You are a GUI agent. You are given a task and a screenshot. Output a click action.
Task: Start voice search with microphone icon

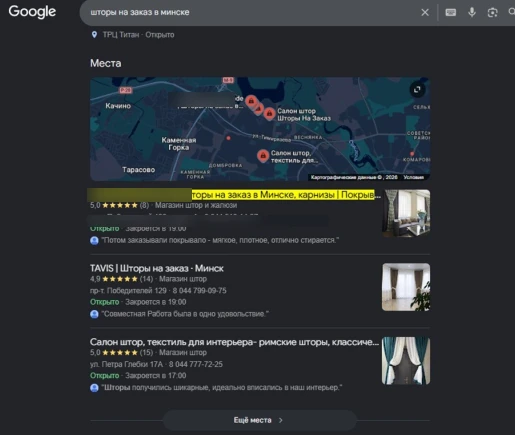472,12
